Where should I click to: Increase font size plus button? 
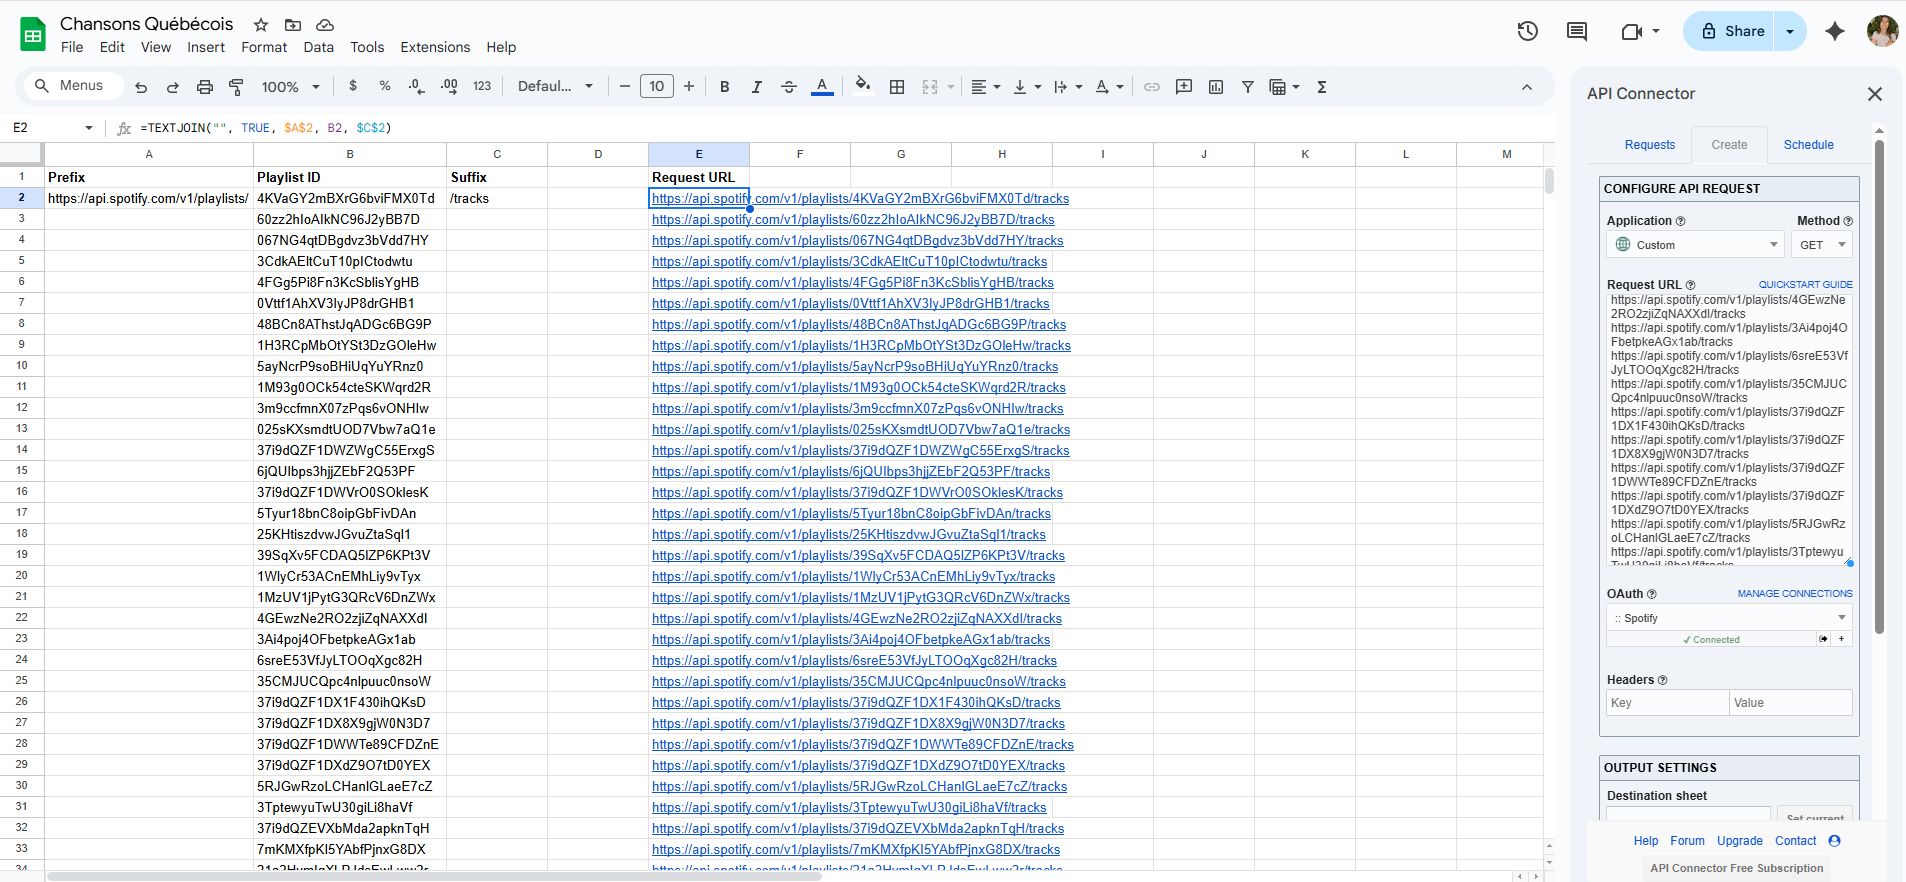689,87
